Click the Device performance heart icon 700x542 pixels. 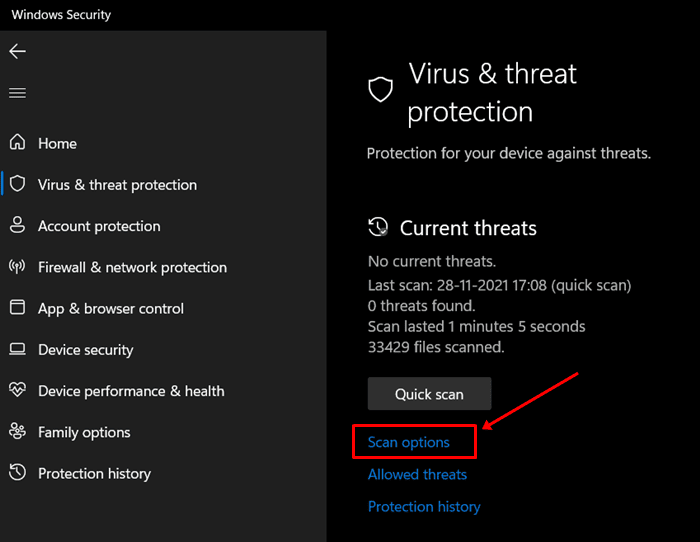pos(17,391)
